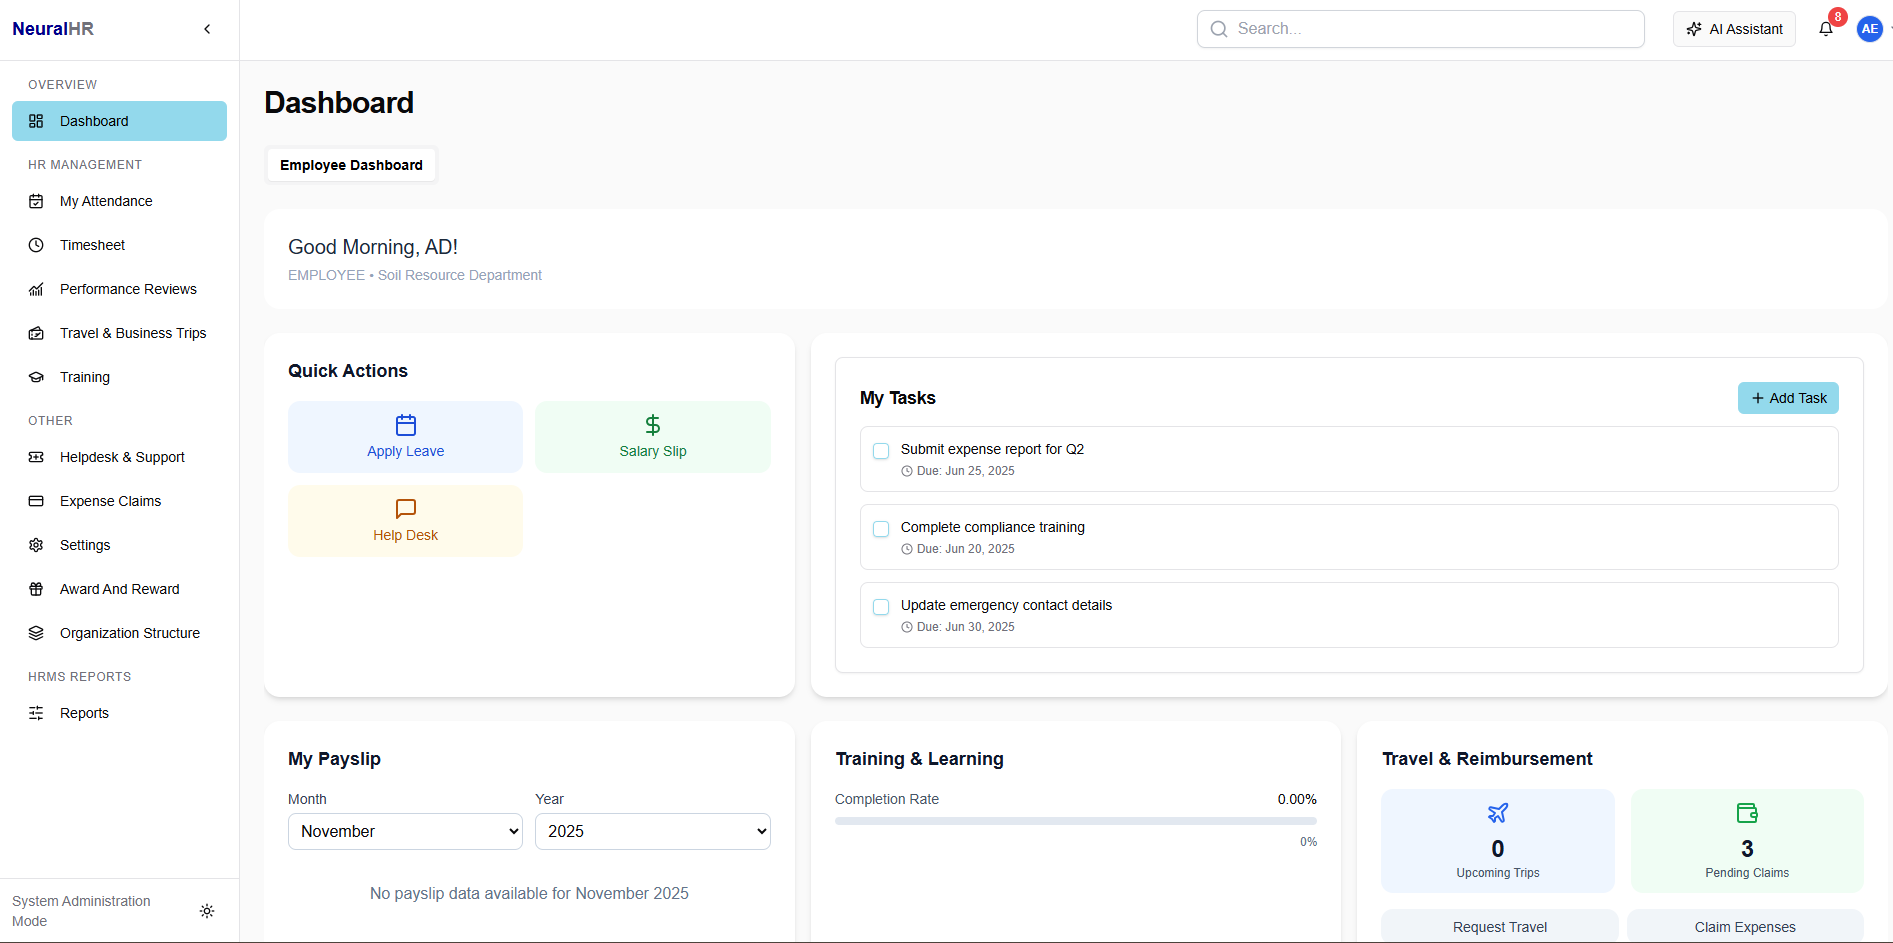The width and height of the screenshot is (1893, 943).
Task: Click the Add Task button
Action: tap(1788, 398)
